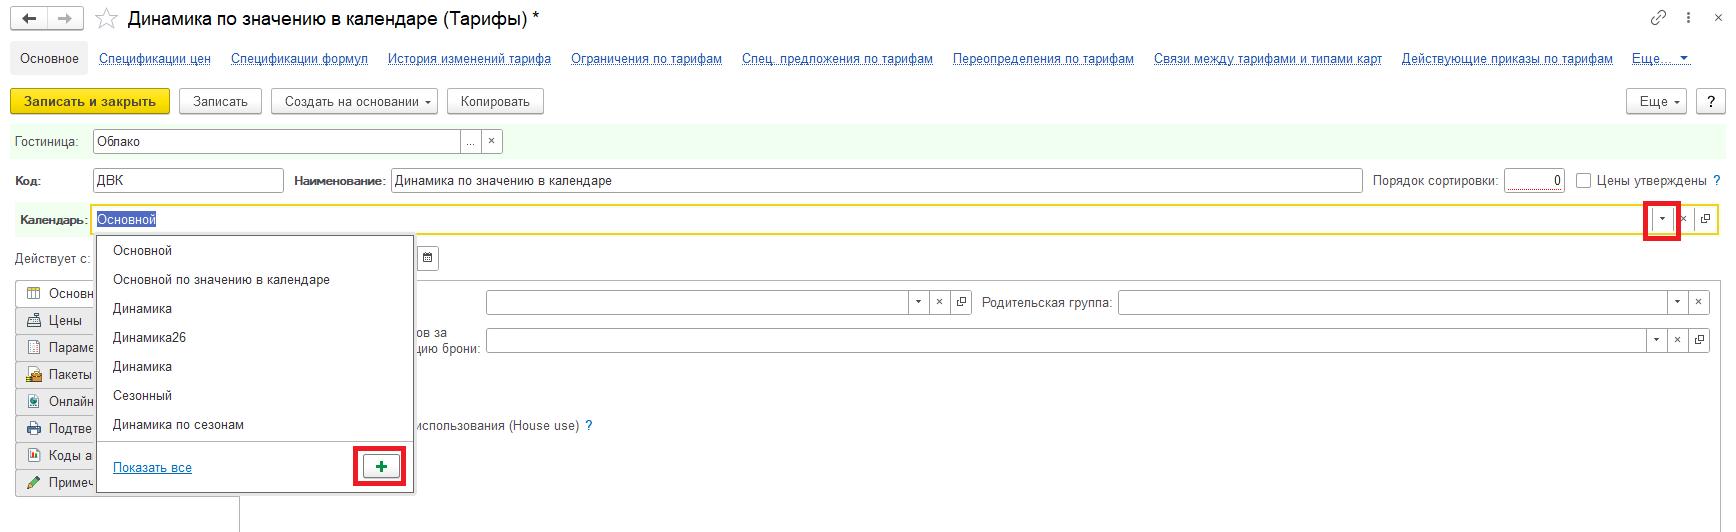Click Показать все link
Viewport: 1736px width, 532px height.
click(152, 468)
